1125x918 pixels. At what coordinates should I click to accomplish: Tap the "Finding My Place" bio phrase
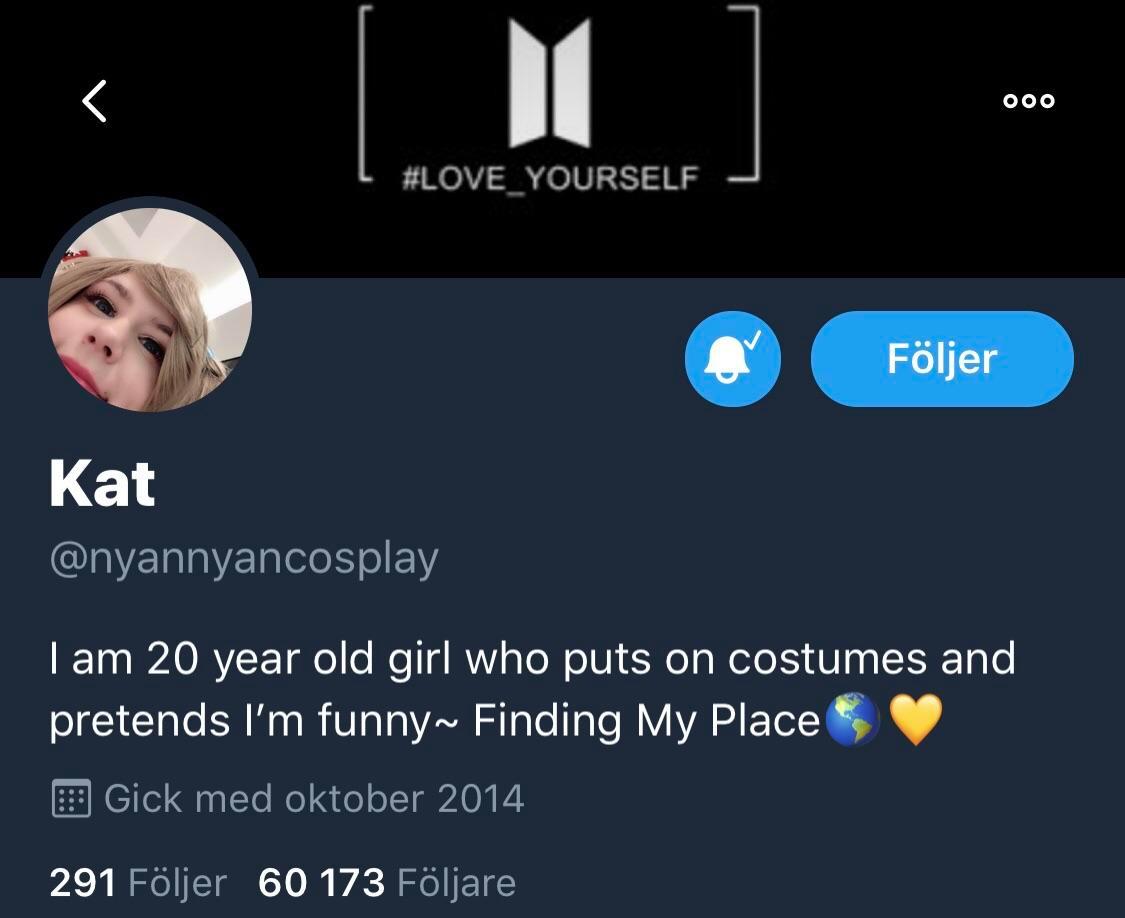pos(646,721)
